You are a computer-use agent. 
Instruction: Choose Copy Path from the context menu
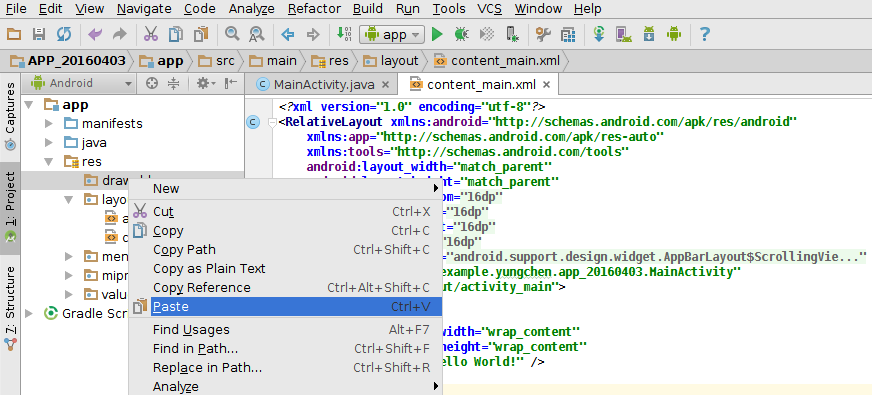285,250
